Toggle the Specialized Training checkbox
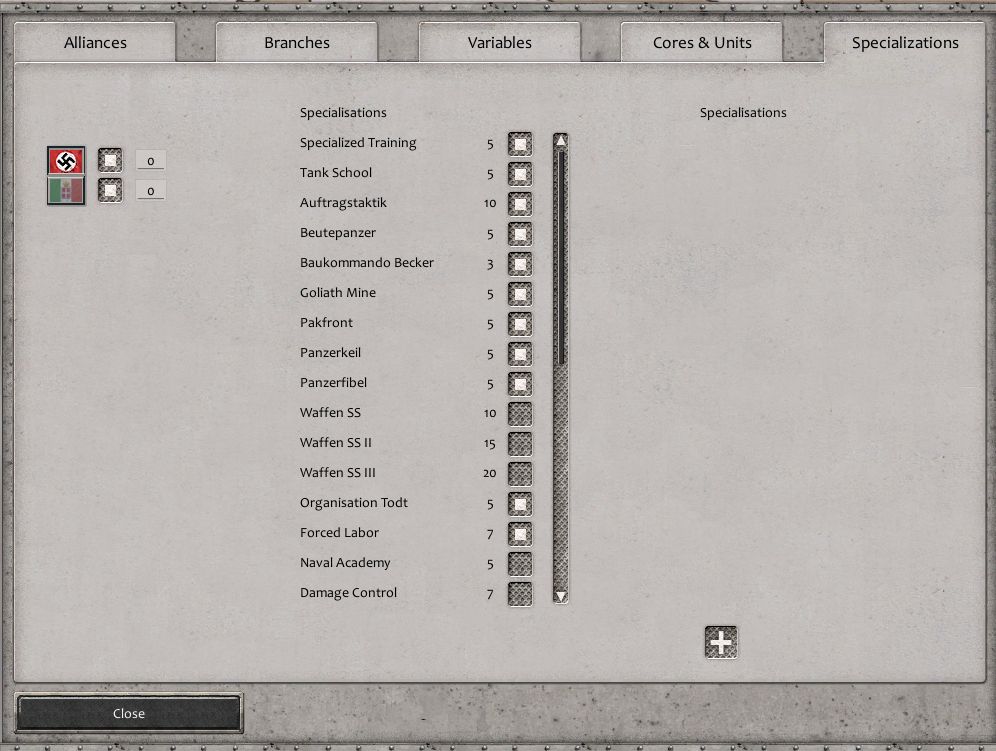This screenshot has width=996, height=751. coord(520,144)
